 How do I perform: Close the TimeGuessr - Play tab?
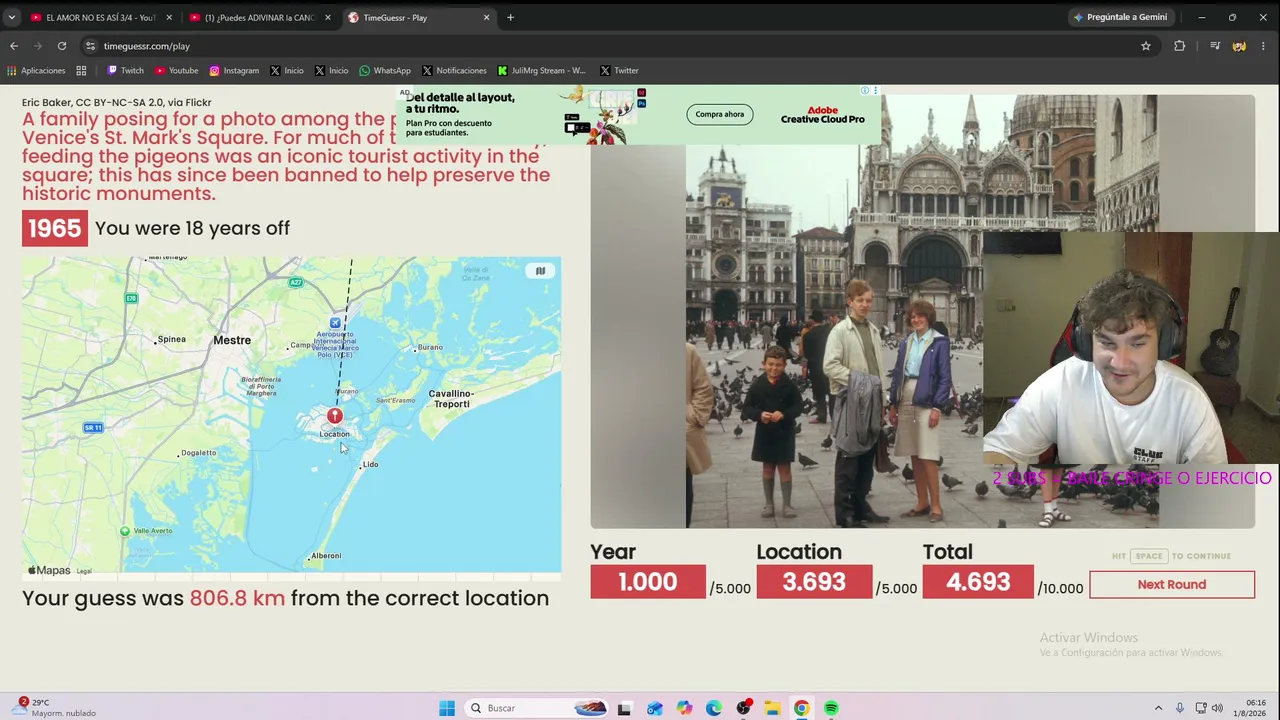487,17
